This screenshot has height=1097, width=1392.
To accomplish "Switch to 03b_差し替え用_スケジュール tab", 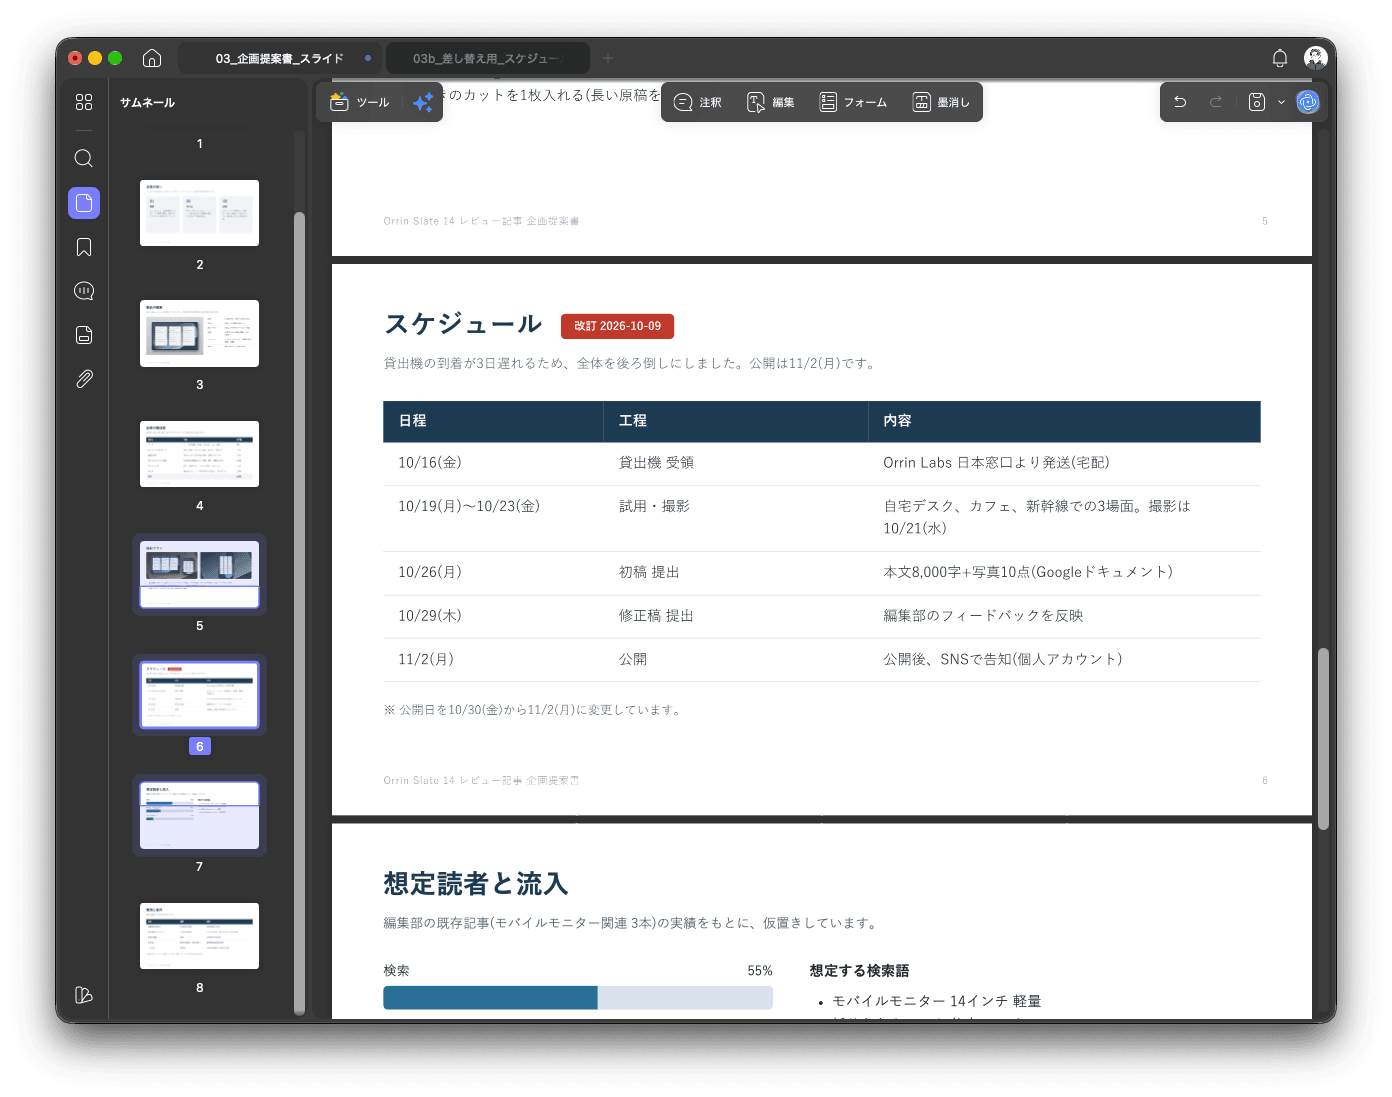I will 488,58.
